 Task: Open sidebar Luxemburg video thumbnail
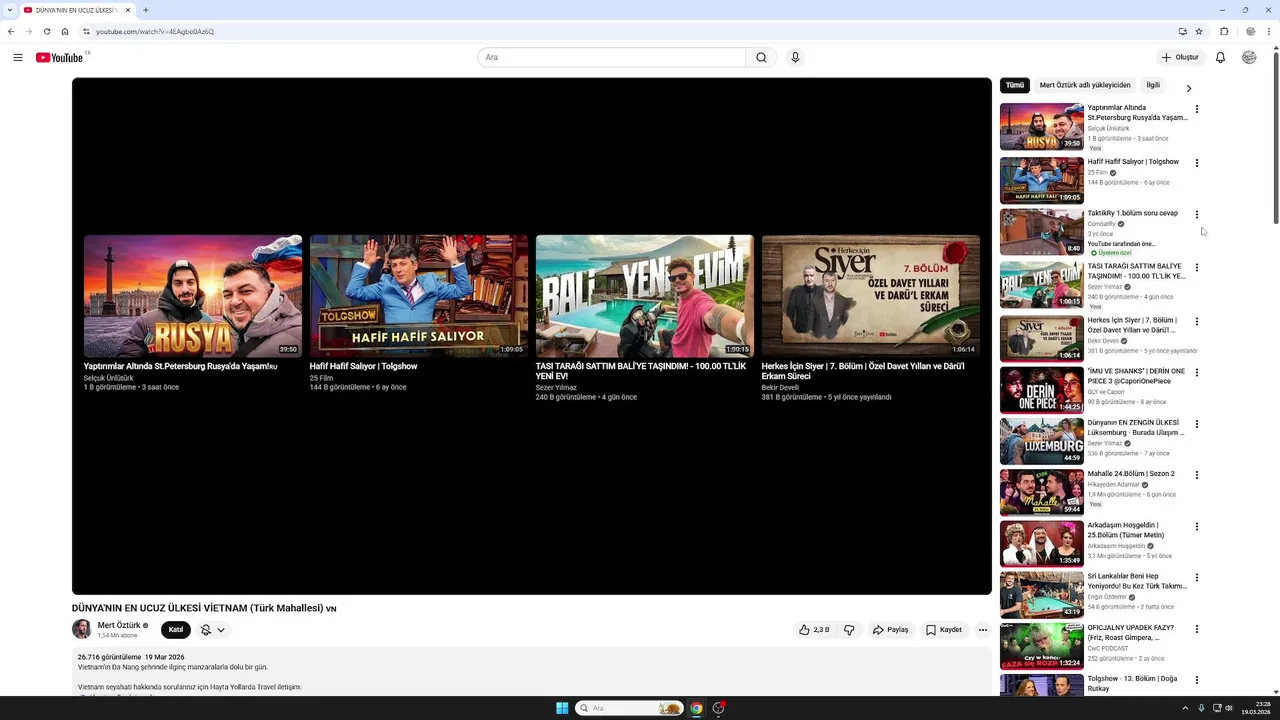[x=1042, y=441]
